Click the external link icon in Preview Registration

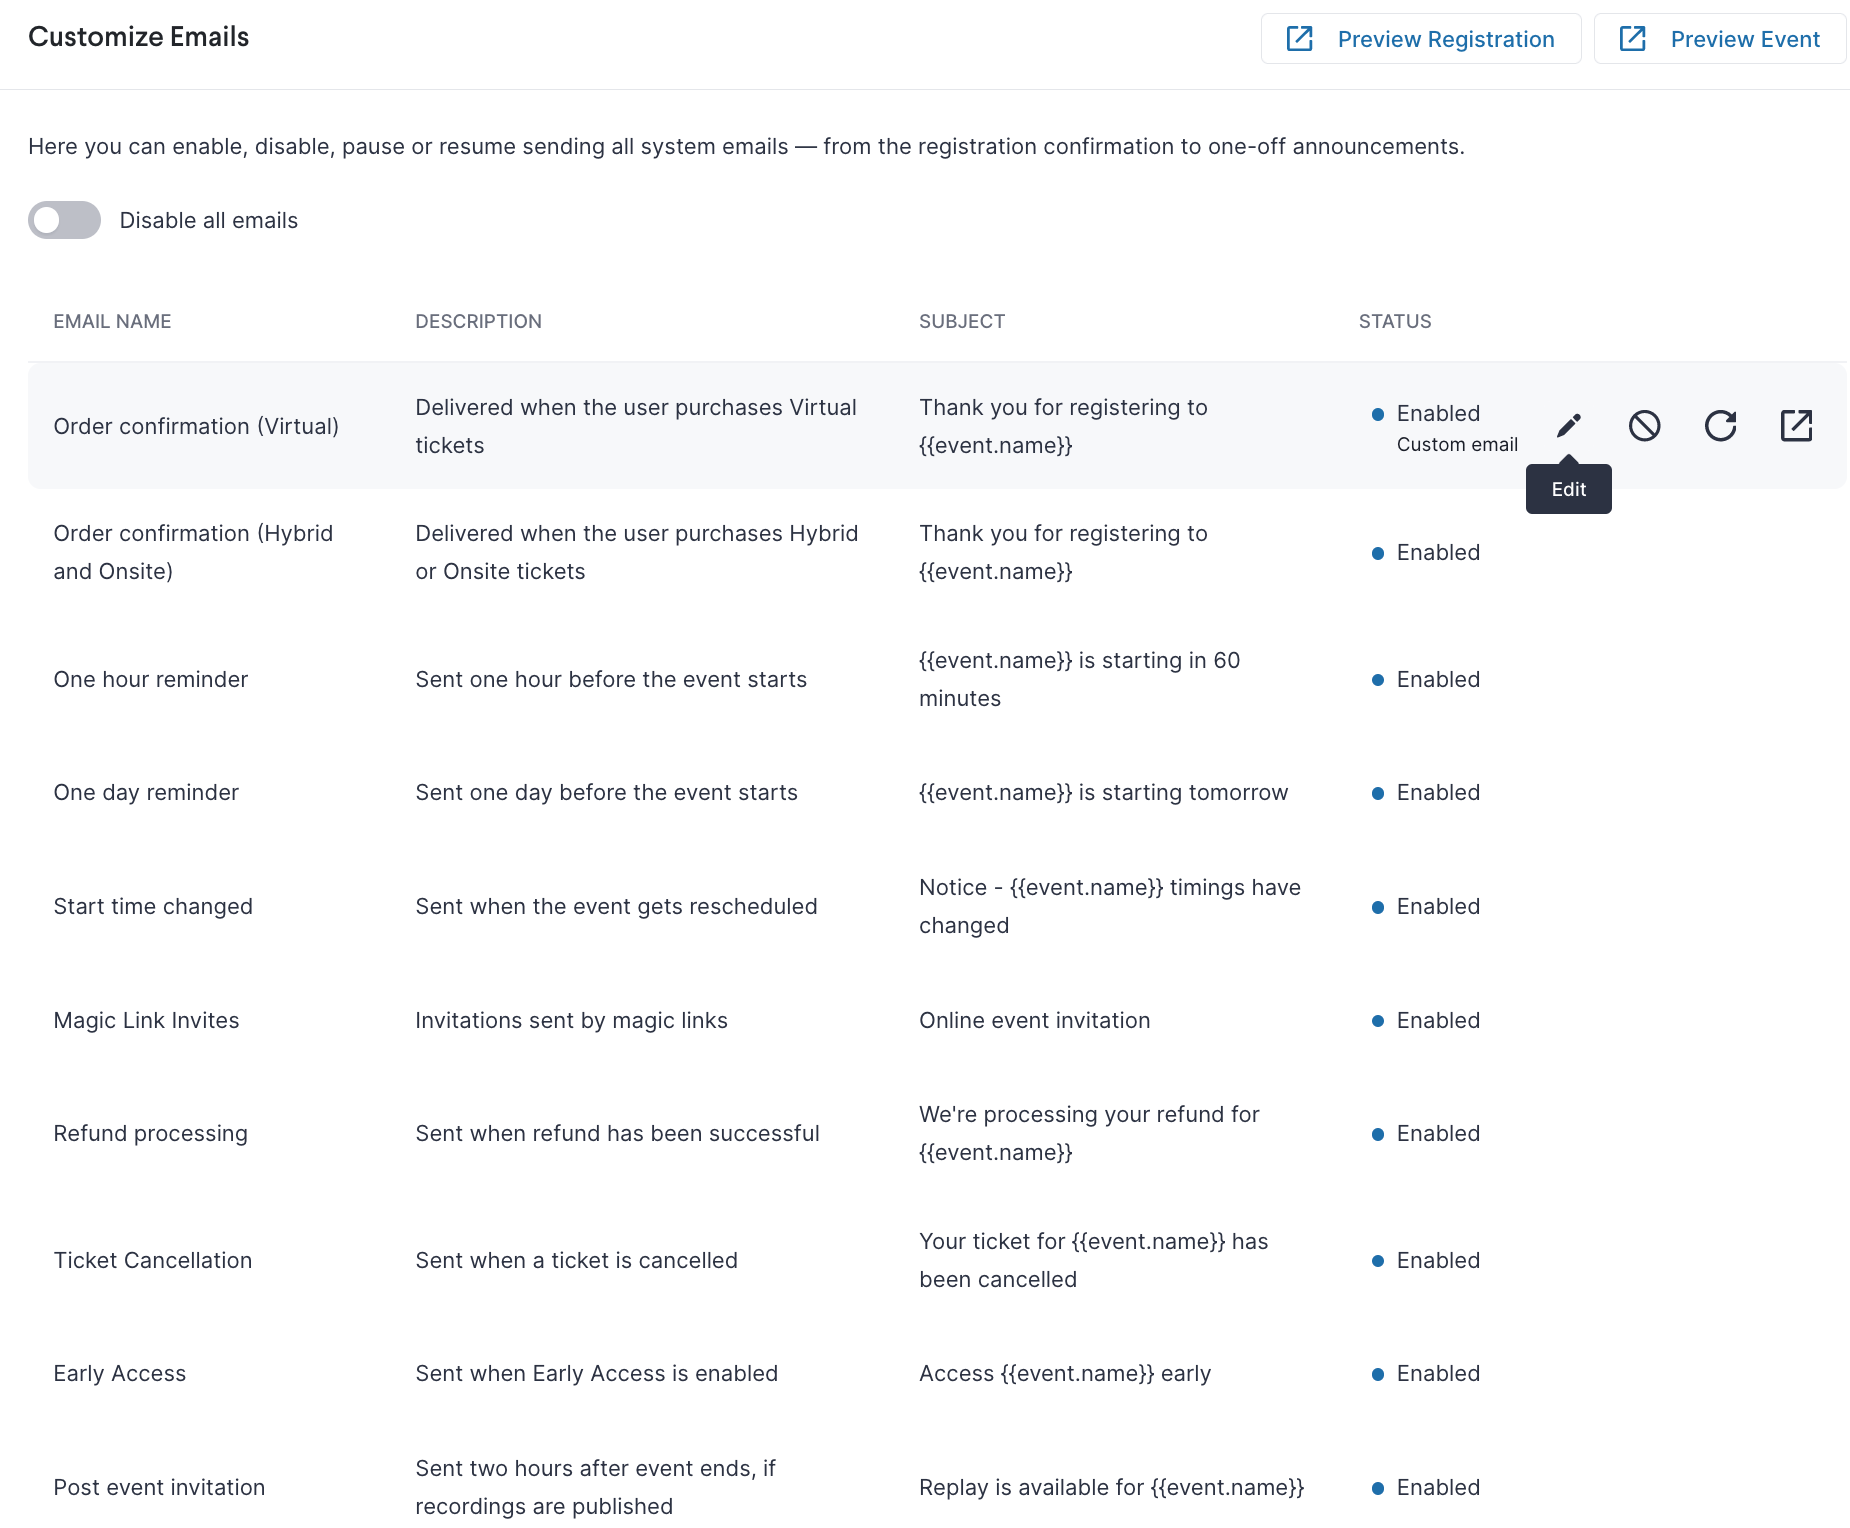pos(1299,39)
